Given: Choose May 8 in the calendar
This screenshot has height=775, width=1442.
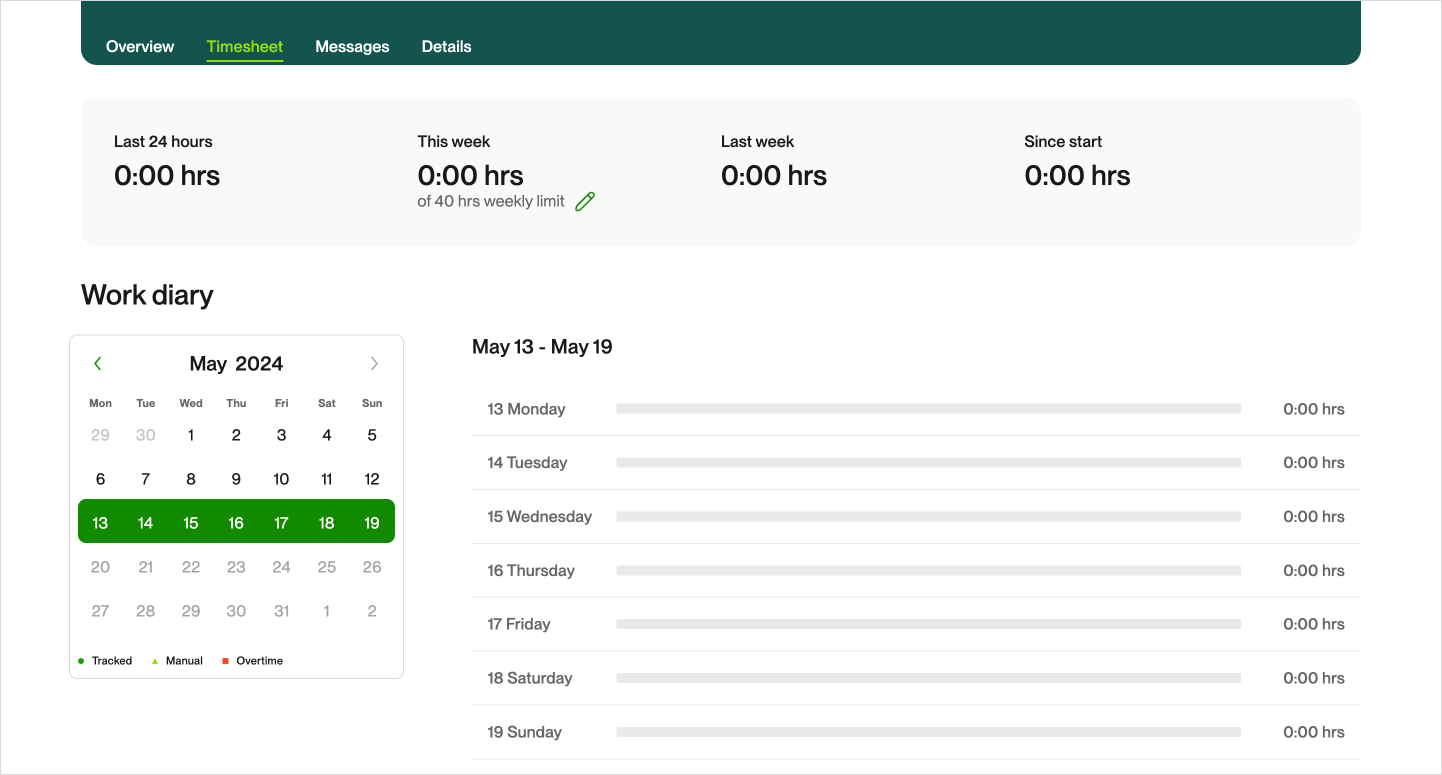Looking at the screenshot, I should click(x=191, y=479).
